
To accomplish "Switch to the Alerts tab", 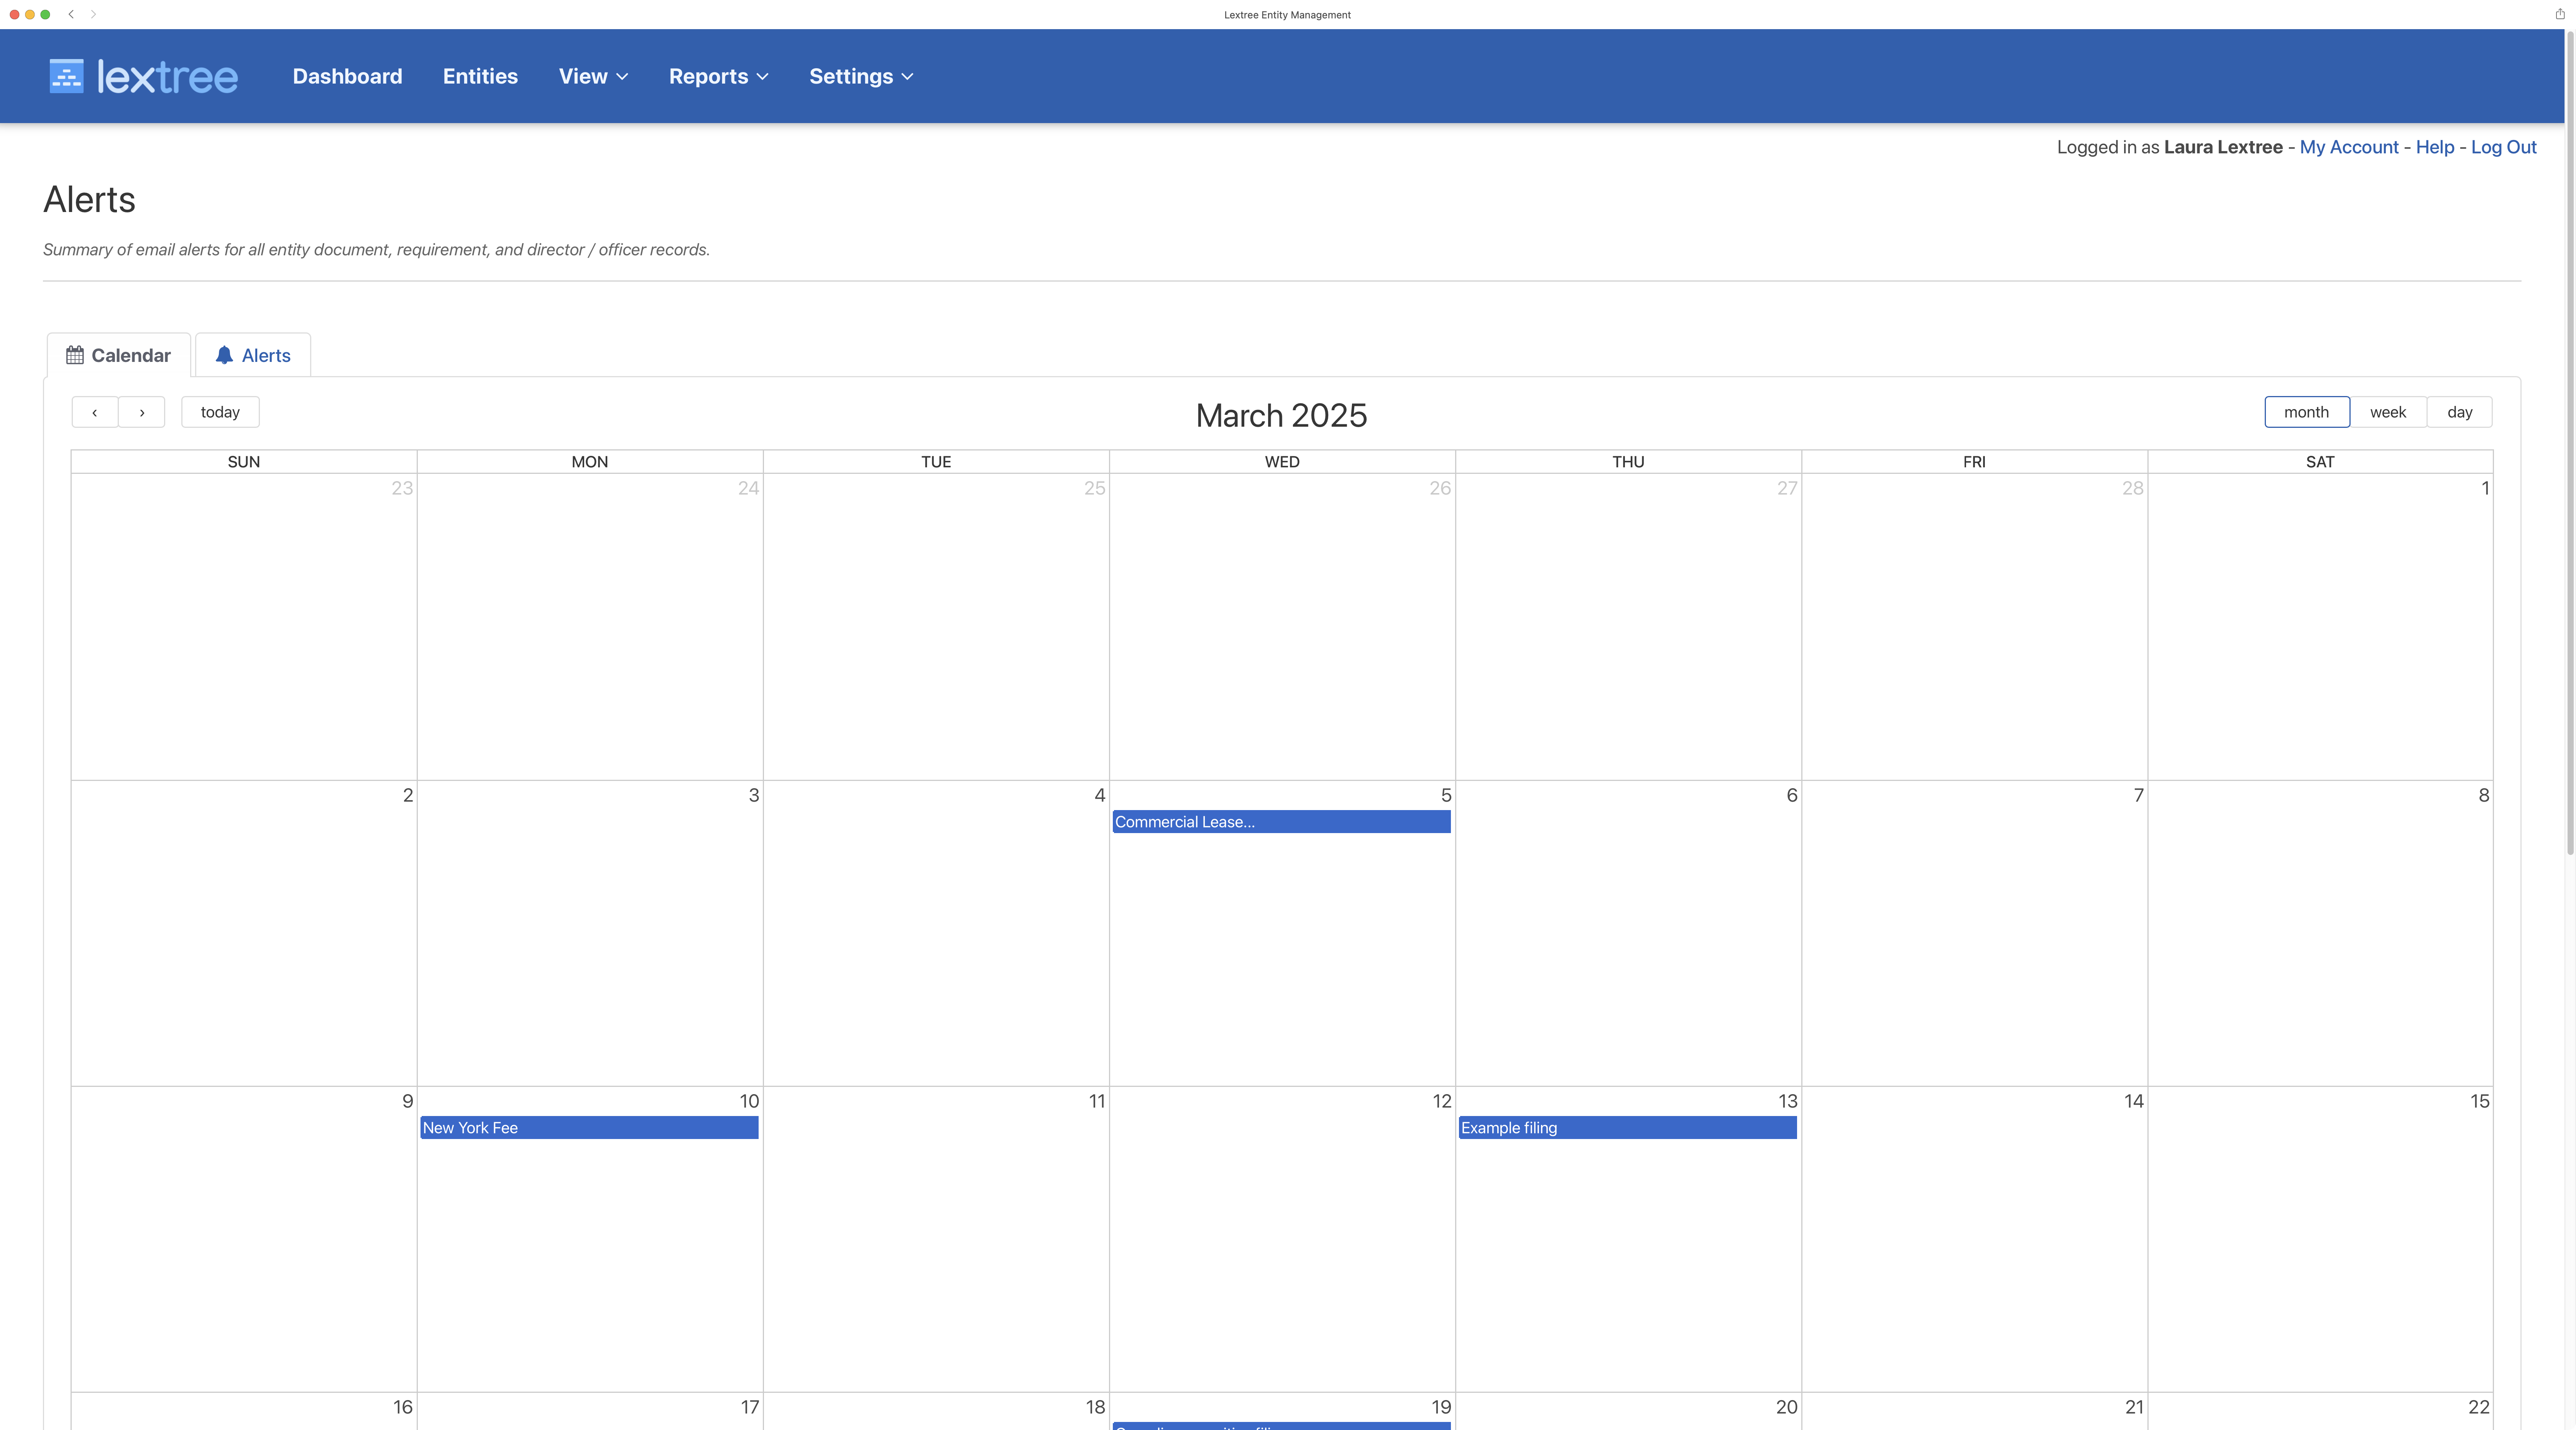I will point(253,355).
